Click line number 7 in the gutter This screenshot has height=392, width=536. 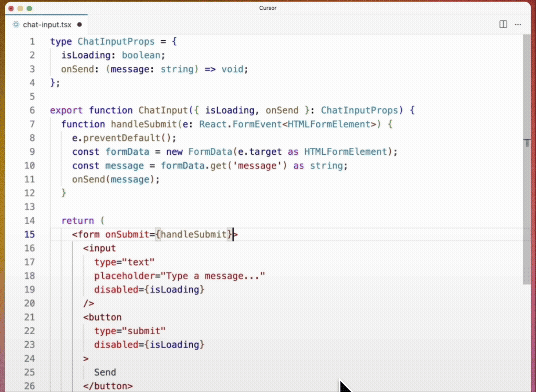click(x=32, y=124)
